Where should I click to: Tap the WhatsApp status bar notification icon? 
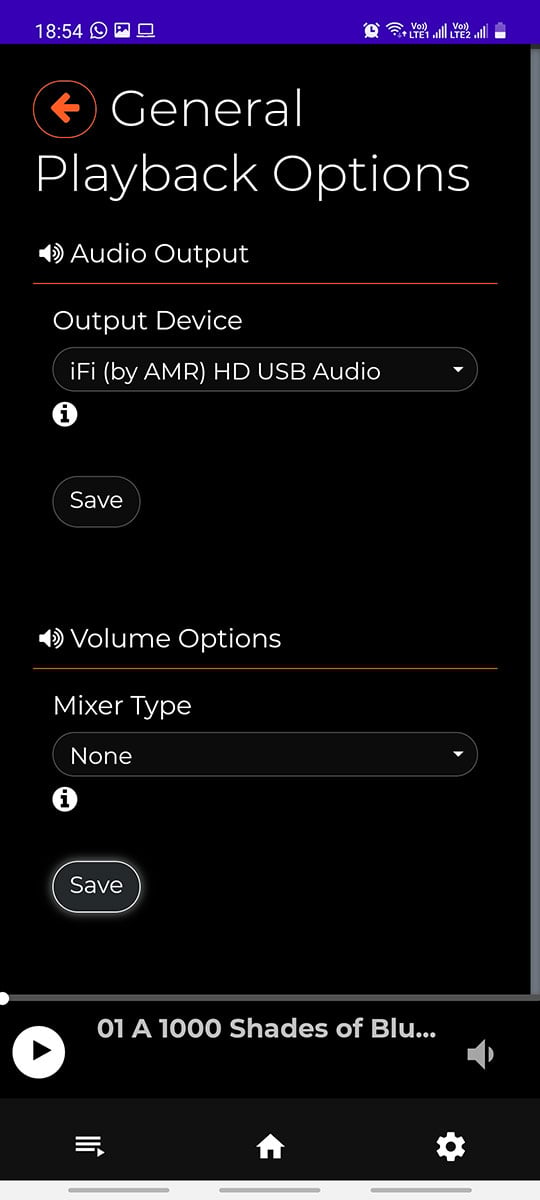point(98,31)
